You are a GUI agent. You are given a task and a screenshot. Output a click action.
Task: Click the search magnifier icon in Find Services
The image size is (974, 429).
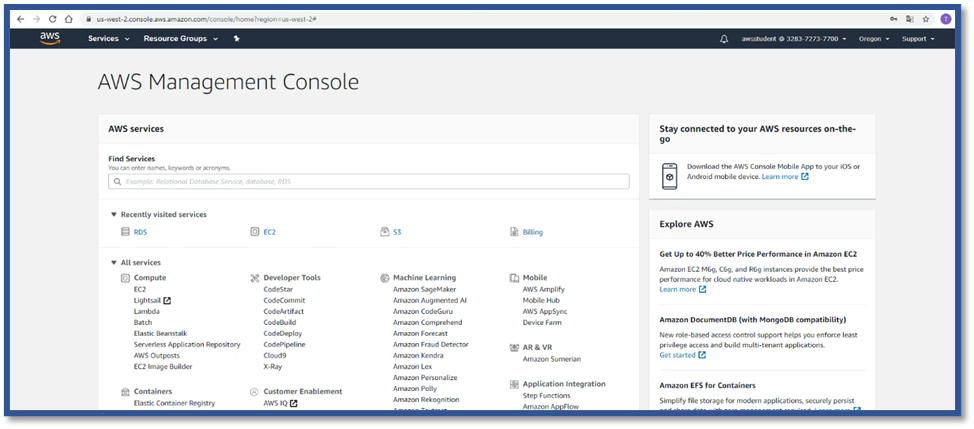[x=117, y=182]
